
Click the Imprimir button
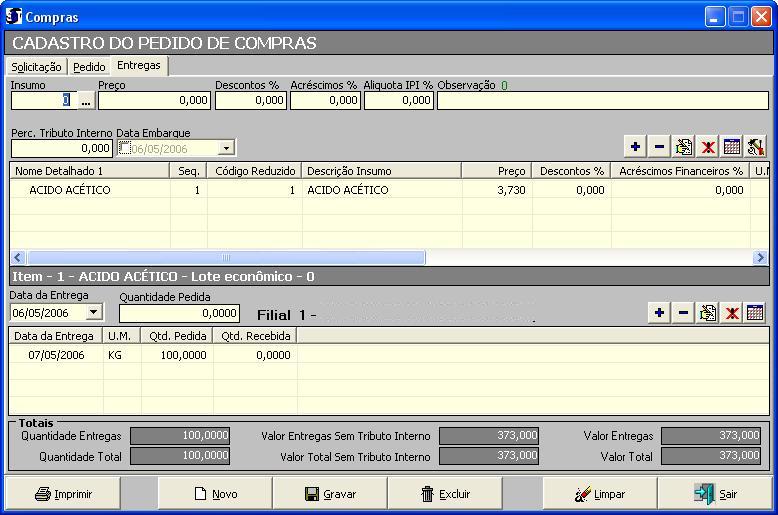pyautogui.click(x=63, y=494)
